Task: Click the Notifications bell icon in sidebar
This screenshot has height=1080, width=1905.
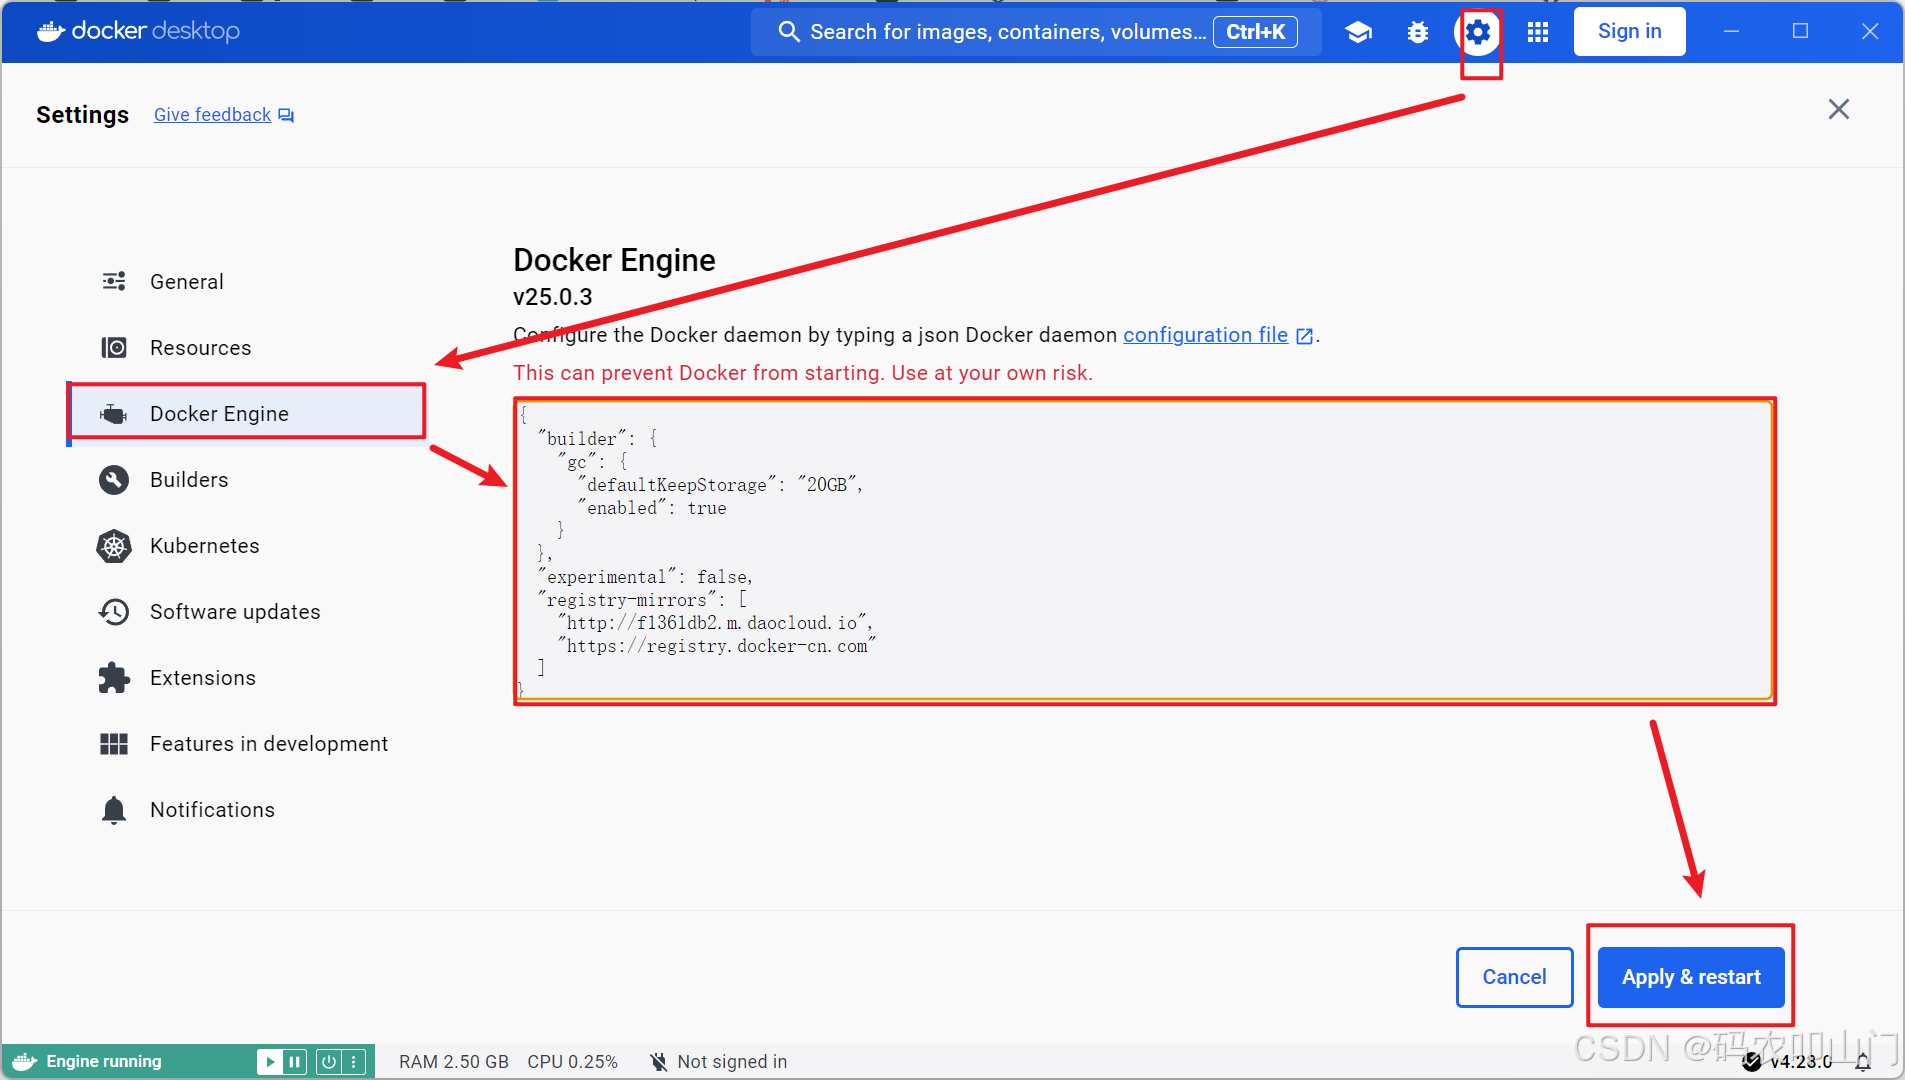Action: (114, 810)
